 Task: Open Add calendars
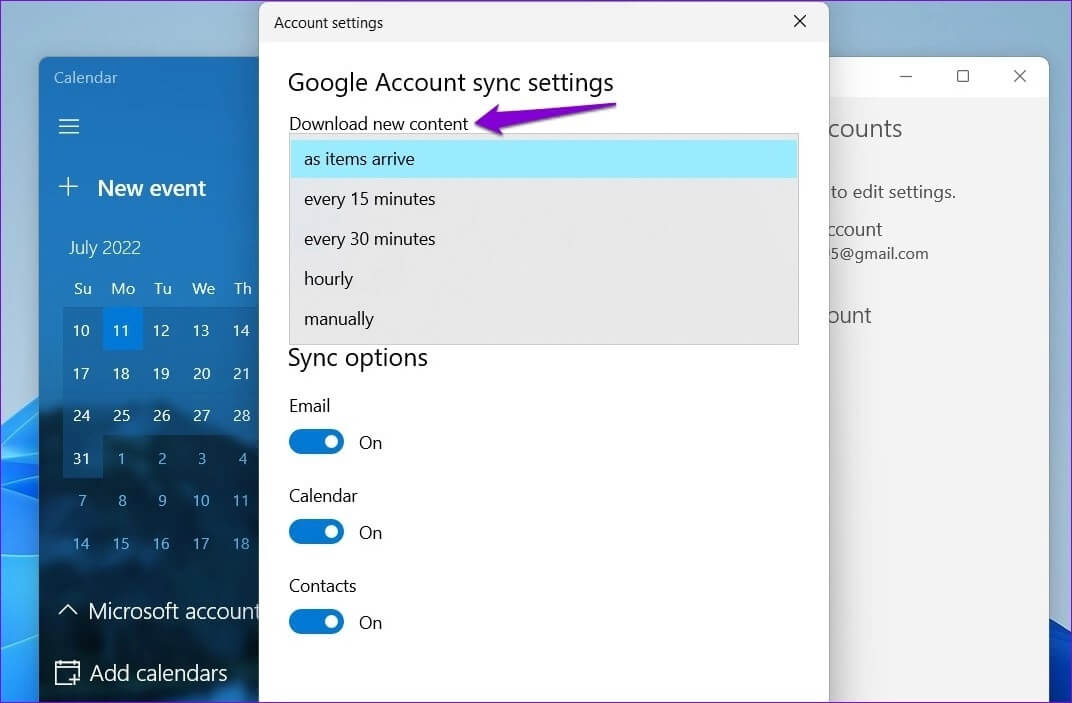(x=158, y=673)
